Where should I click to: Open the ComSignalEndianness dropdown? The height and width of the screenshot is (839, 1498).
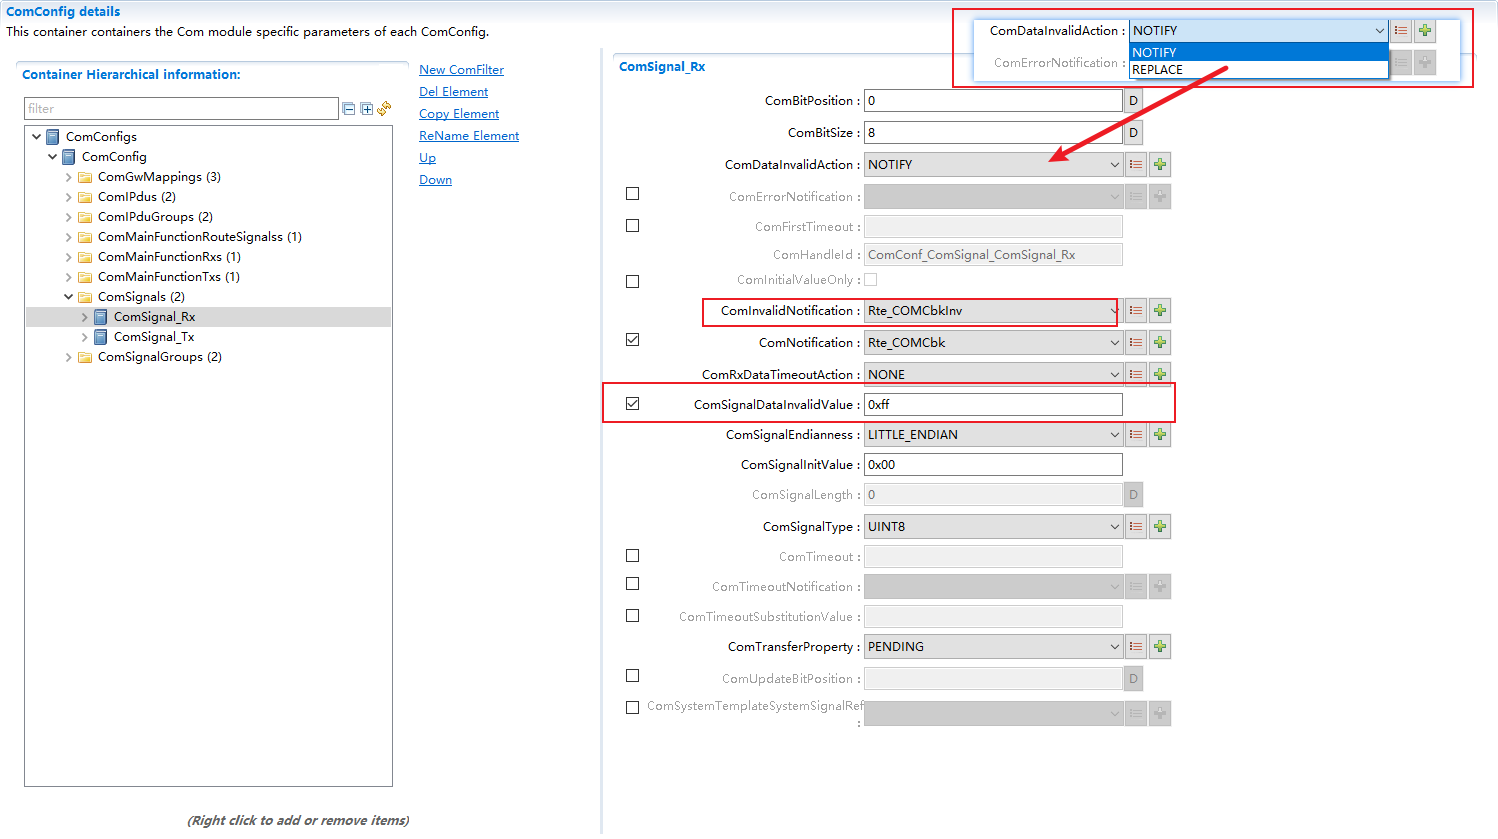[1114, 435]
